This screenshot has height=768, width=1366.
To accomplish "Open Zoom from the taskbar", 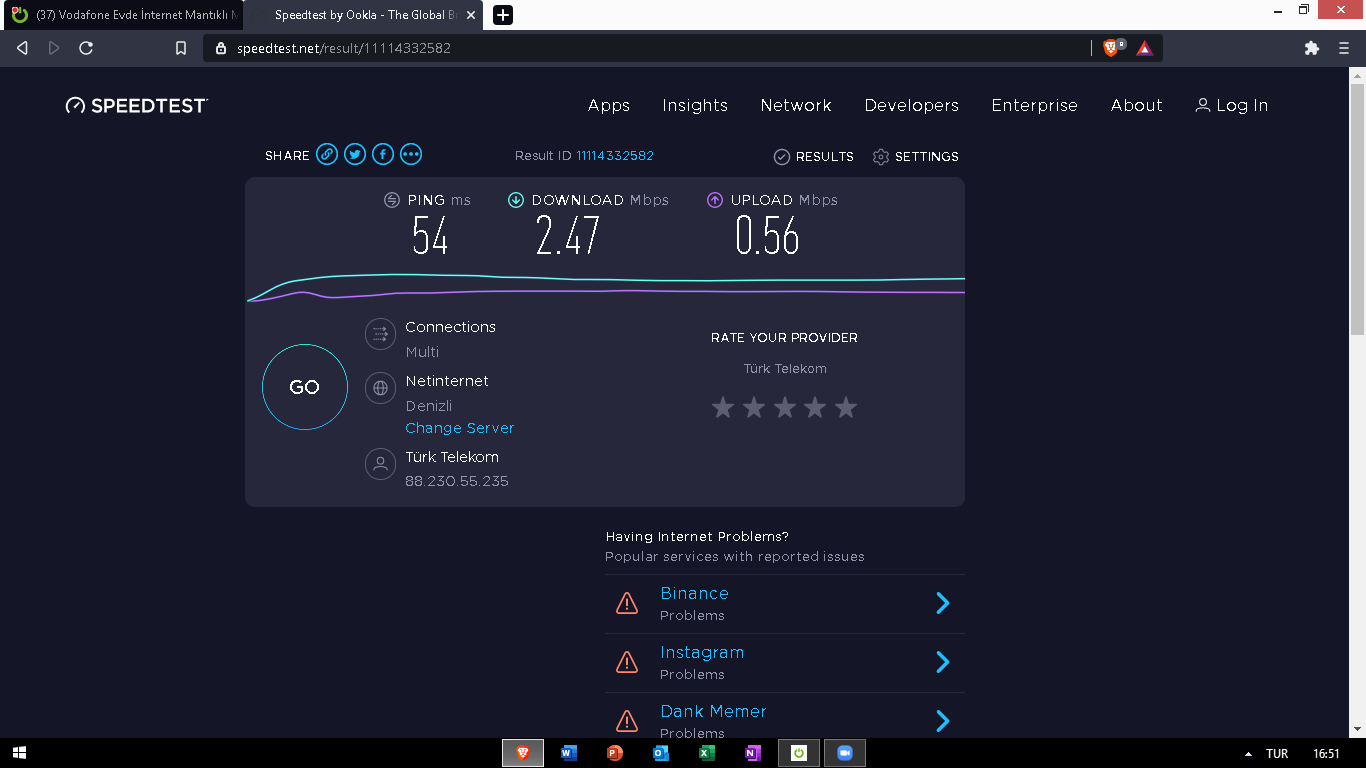I will (845, 753).
